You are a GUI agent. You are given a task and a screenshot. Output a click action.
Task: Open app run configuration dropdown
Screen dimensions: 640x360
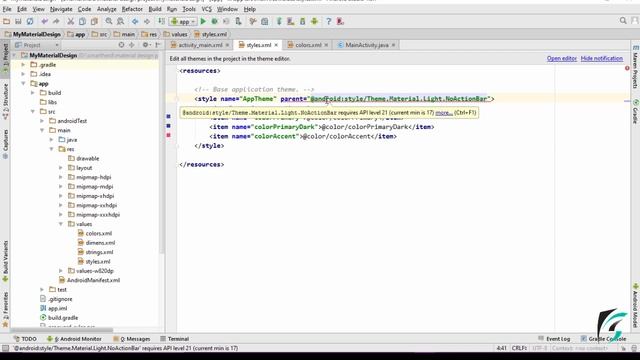pyautogui.click(x=183, y=22)
